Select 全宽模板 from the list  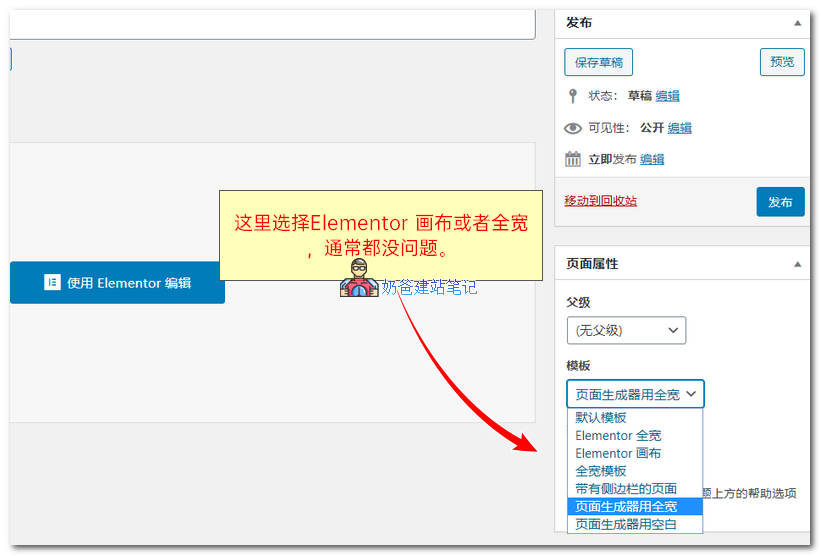coord(635,471)
